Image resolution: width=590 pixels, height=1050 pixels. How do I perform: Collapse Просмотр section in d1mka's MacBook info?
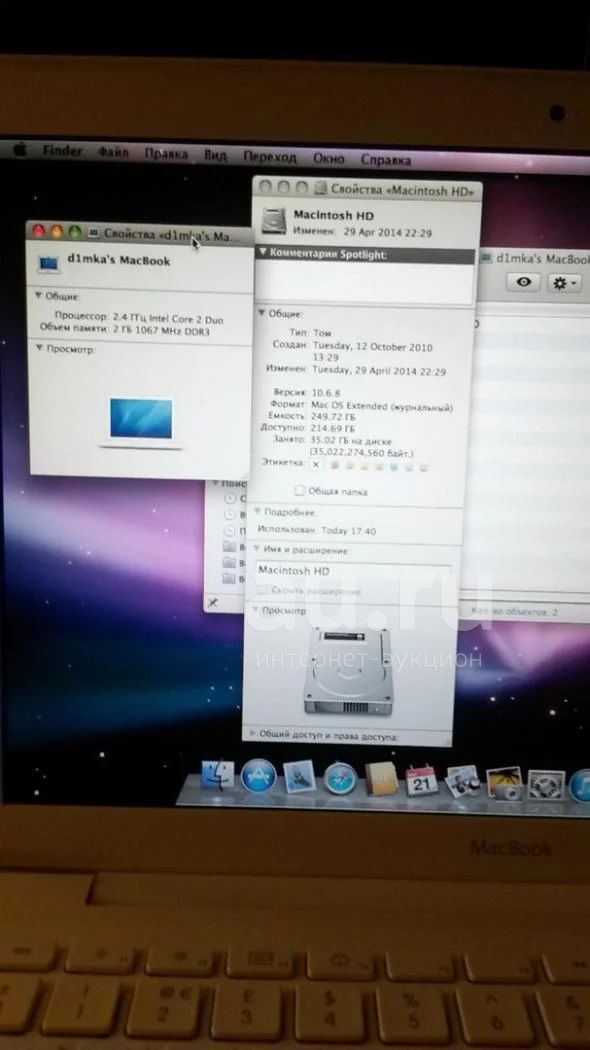[39, 348]
